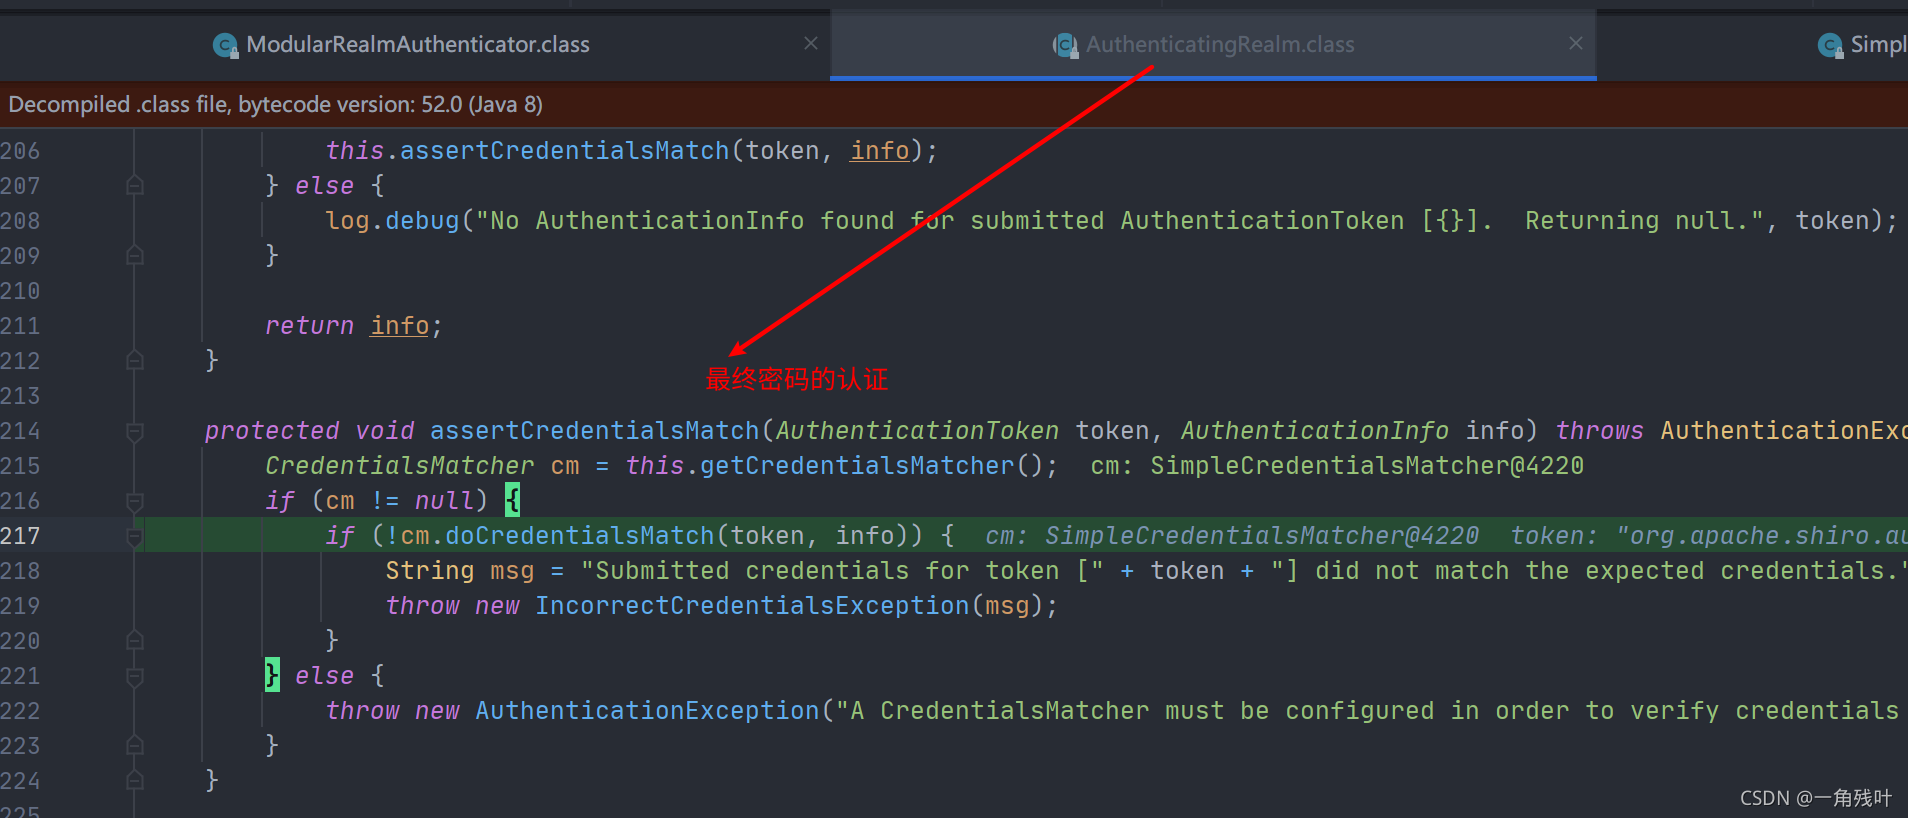Viewport: 1908px width, 818px height.
Task: Toggle fold marker at line 220
Action: [135, 640]
